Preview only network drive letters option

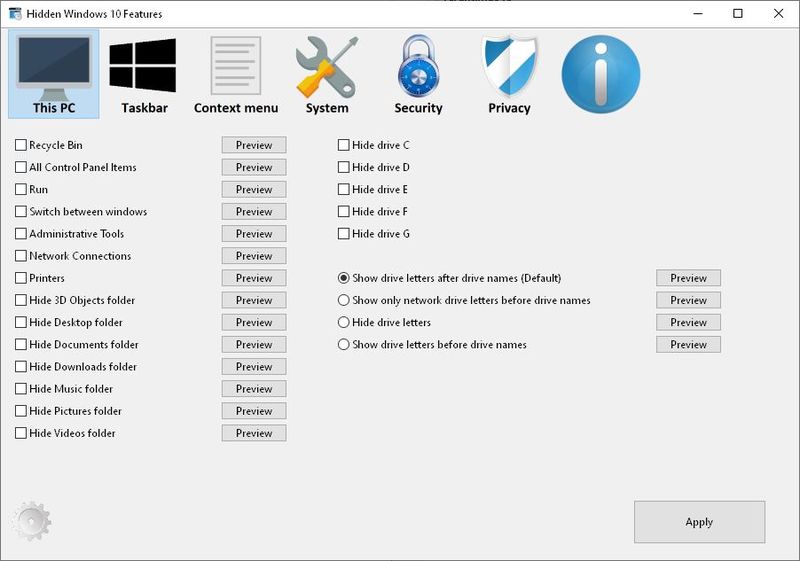(688, 300)
